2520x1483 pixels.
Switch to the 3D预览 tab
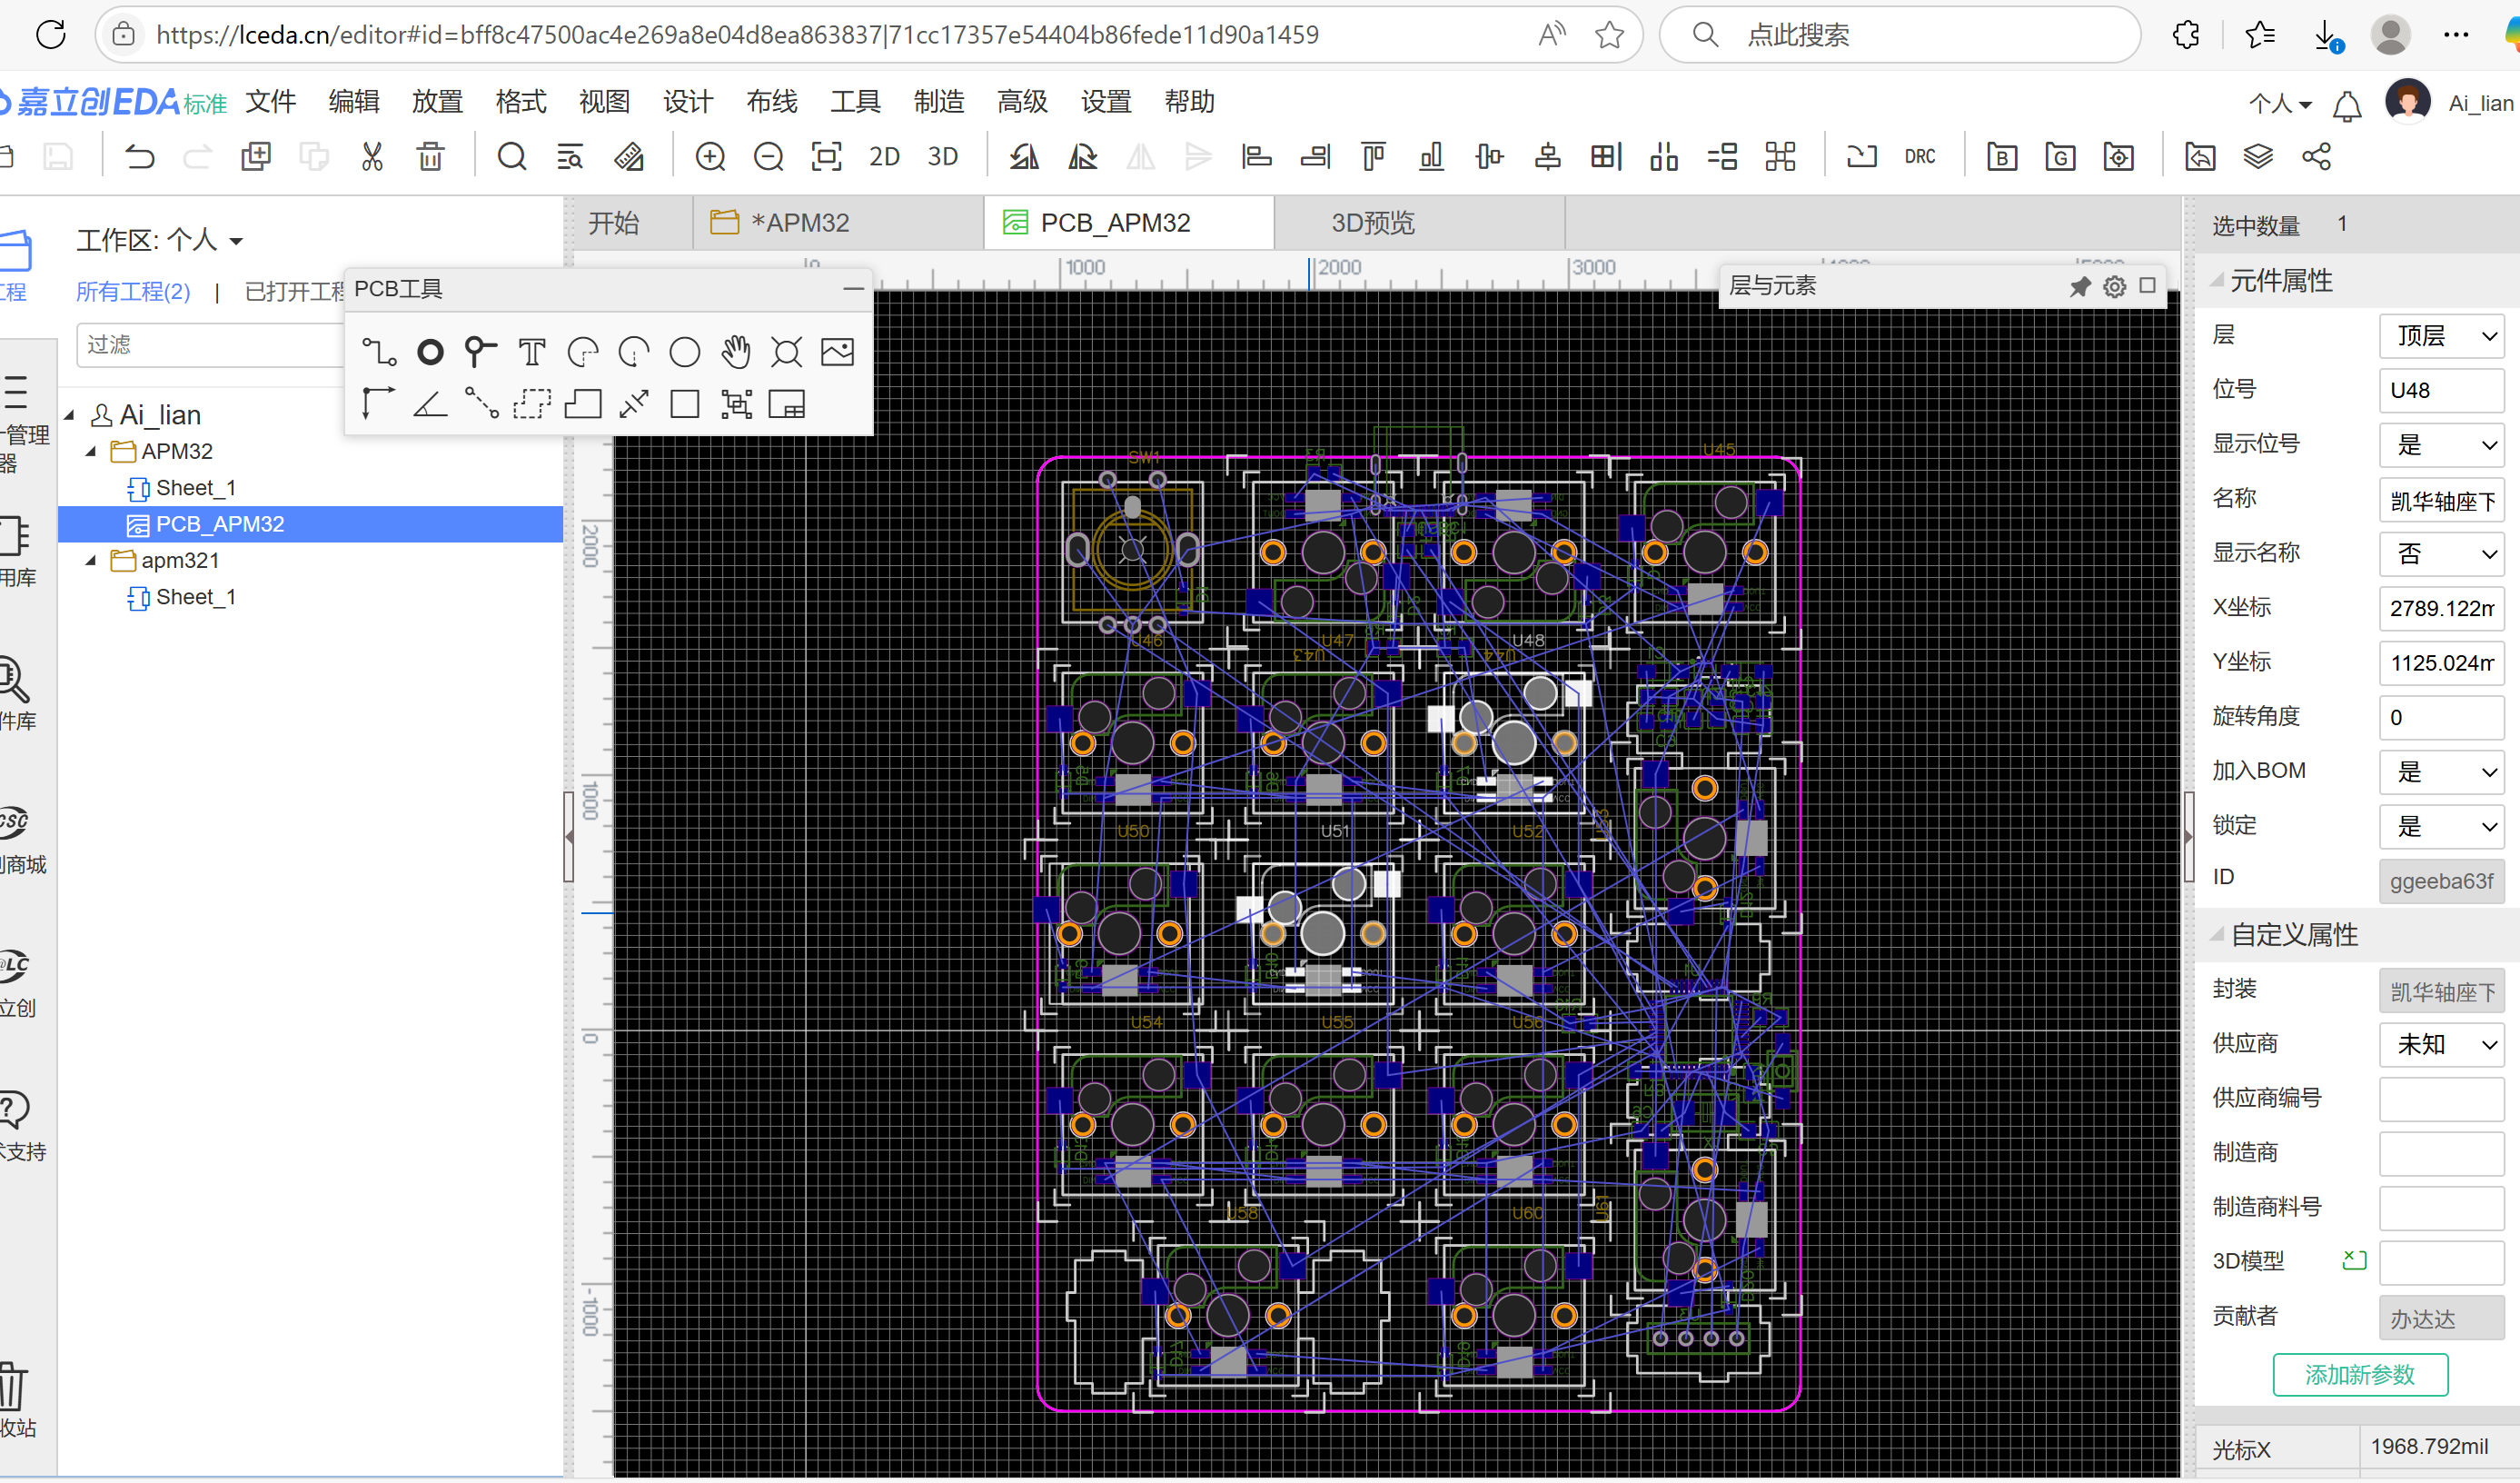pos(1372,223)
